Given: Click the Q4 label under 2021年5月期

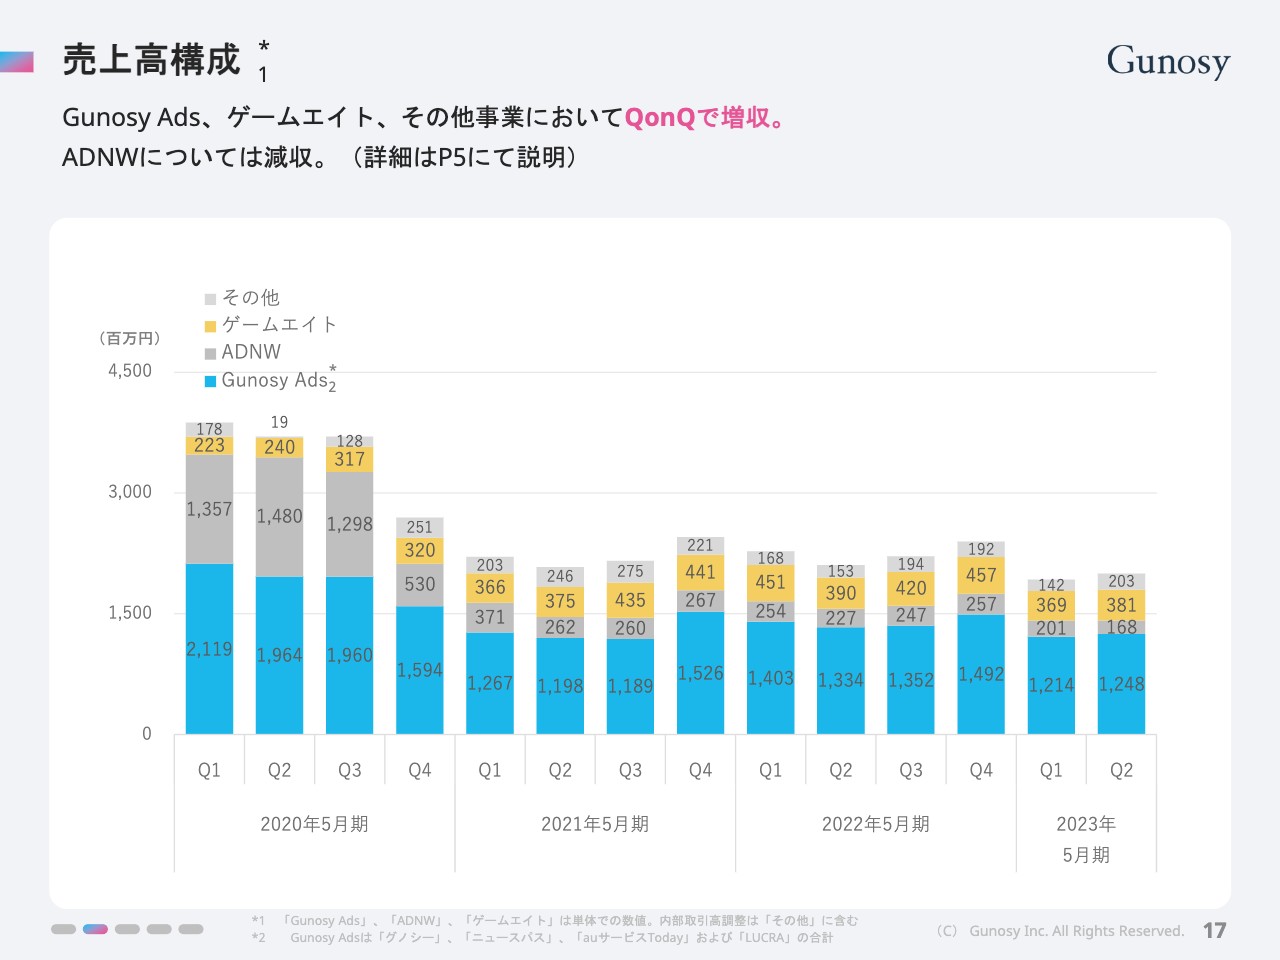Looking at the screenshot, I should tap(700, 771).
